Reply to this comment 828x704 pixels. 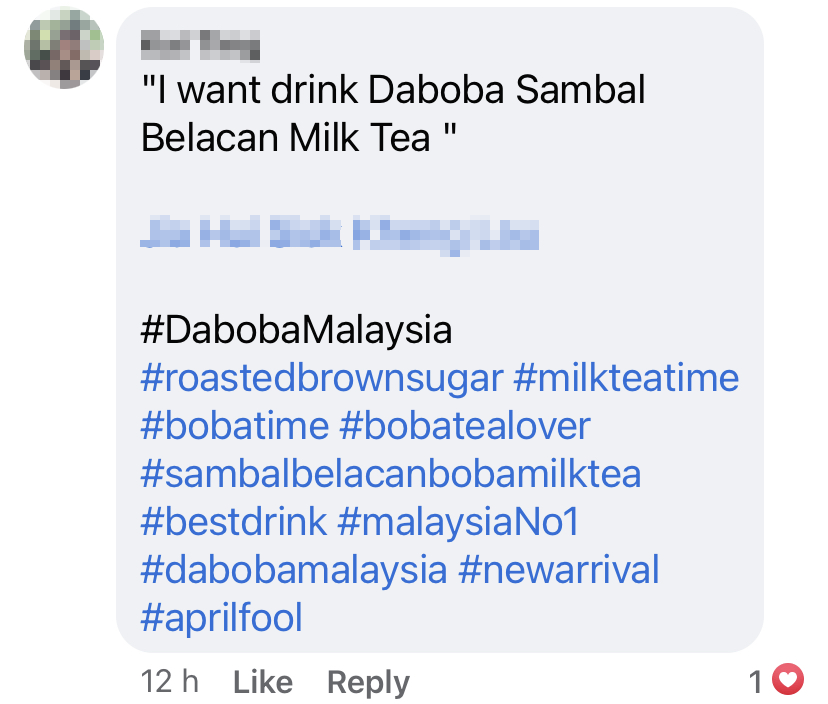tap(368, 683)
